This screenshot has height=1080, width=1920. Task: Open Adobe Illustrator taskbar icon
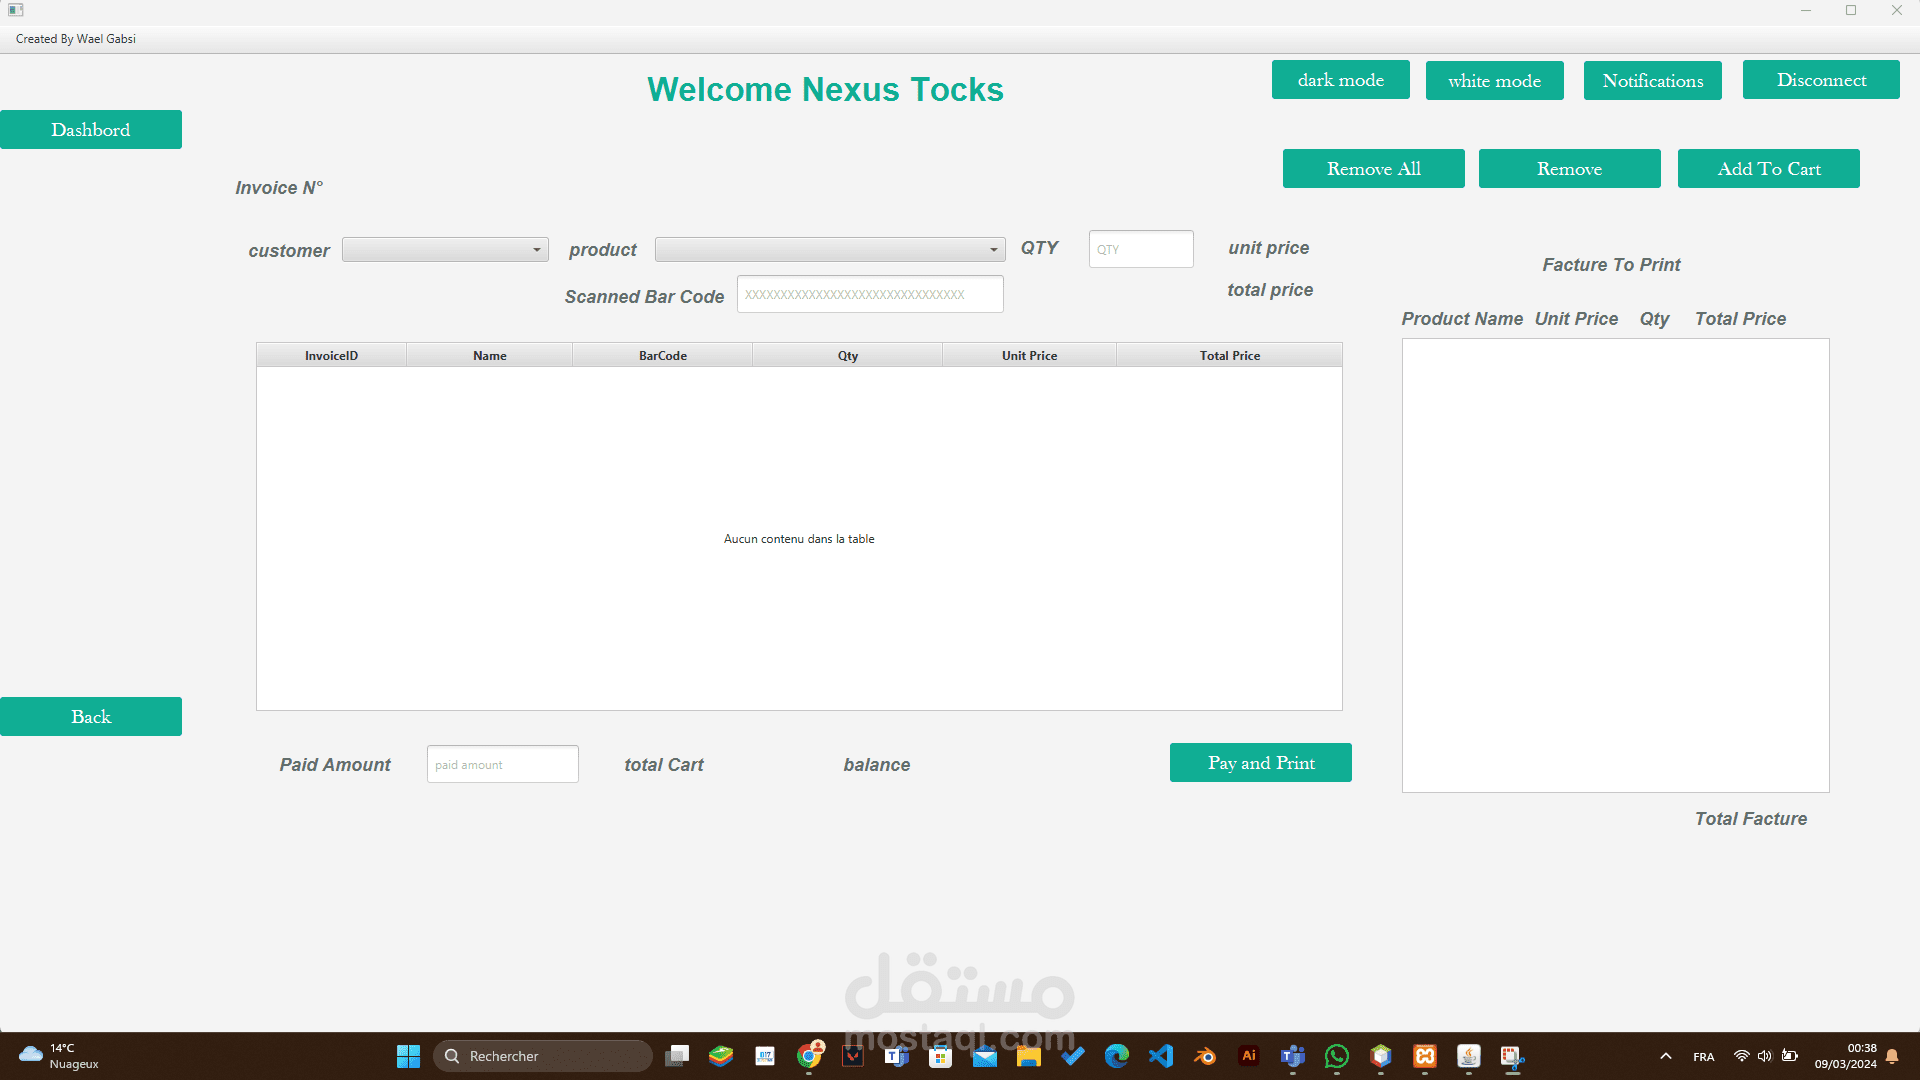pos(1249,1056)
